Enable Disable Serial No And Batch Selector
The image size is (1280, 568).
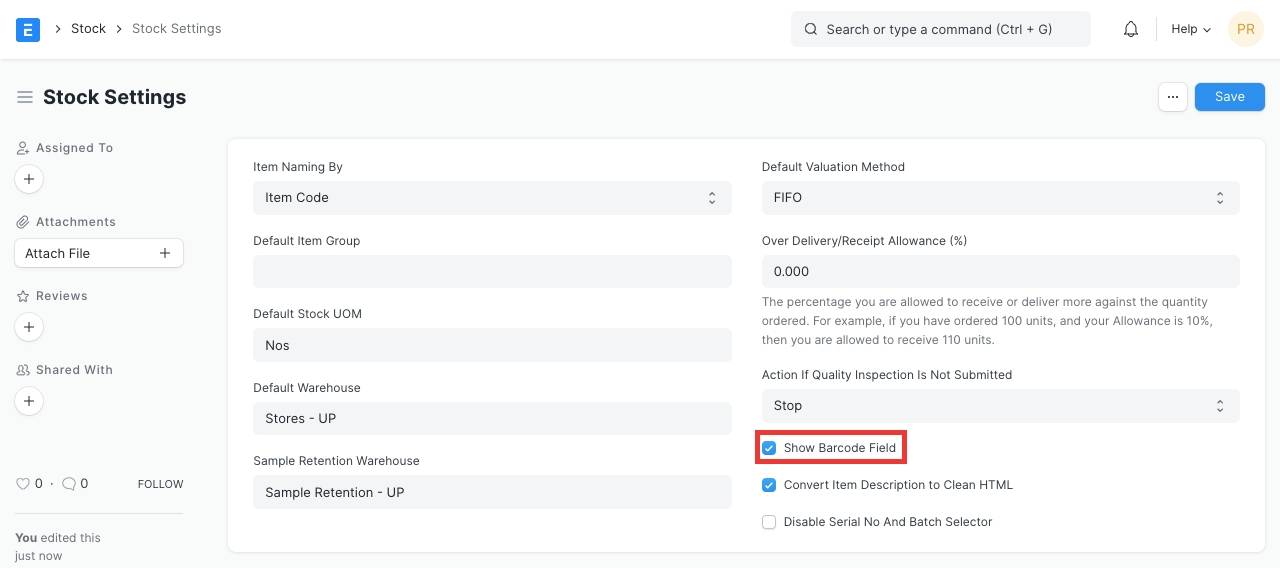[x=769, y=522]
